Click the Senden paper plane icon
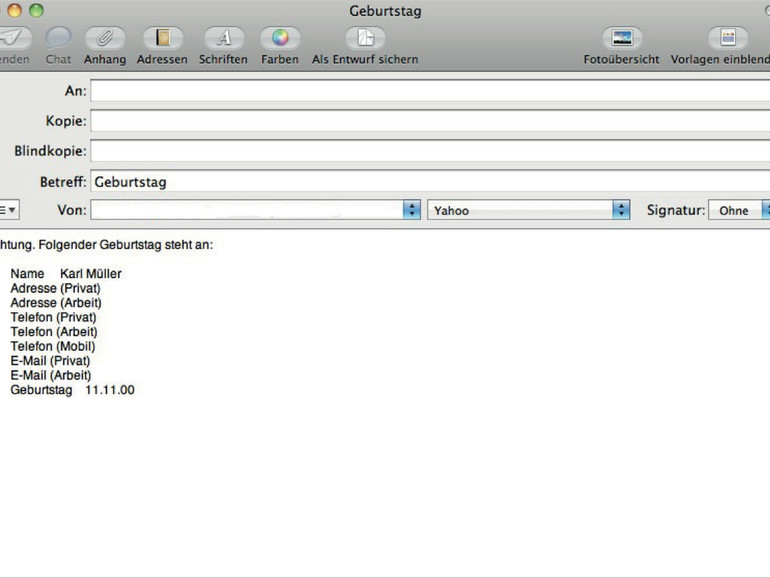The image size is (770, 578). pyautogui.click(x=14, y=38)
